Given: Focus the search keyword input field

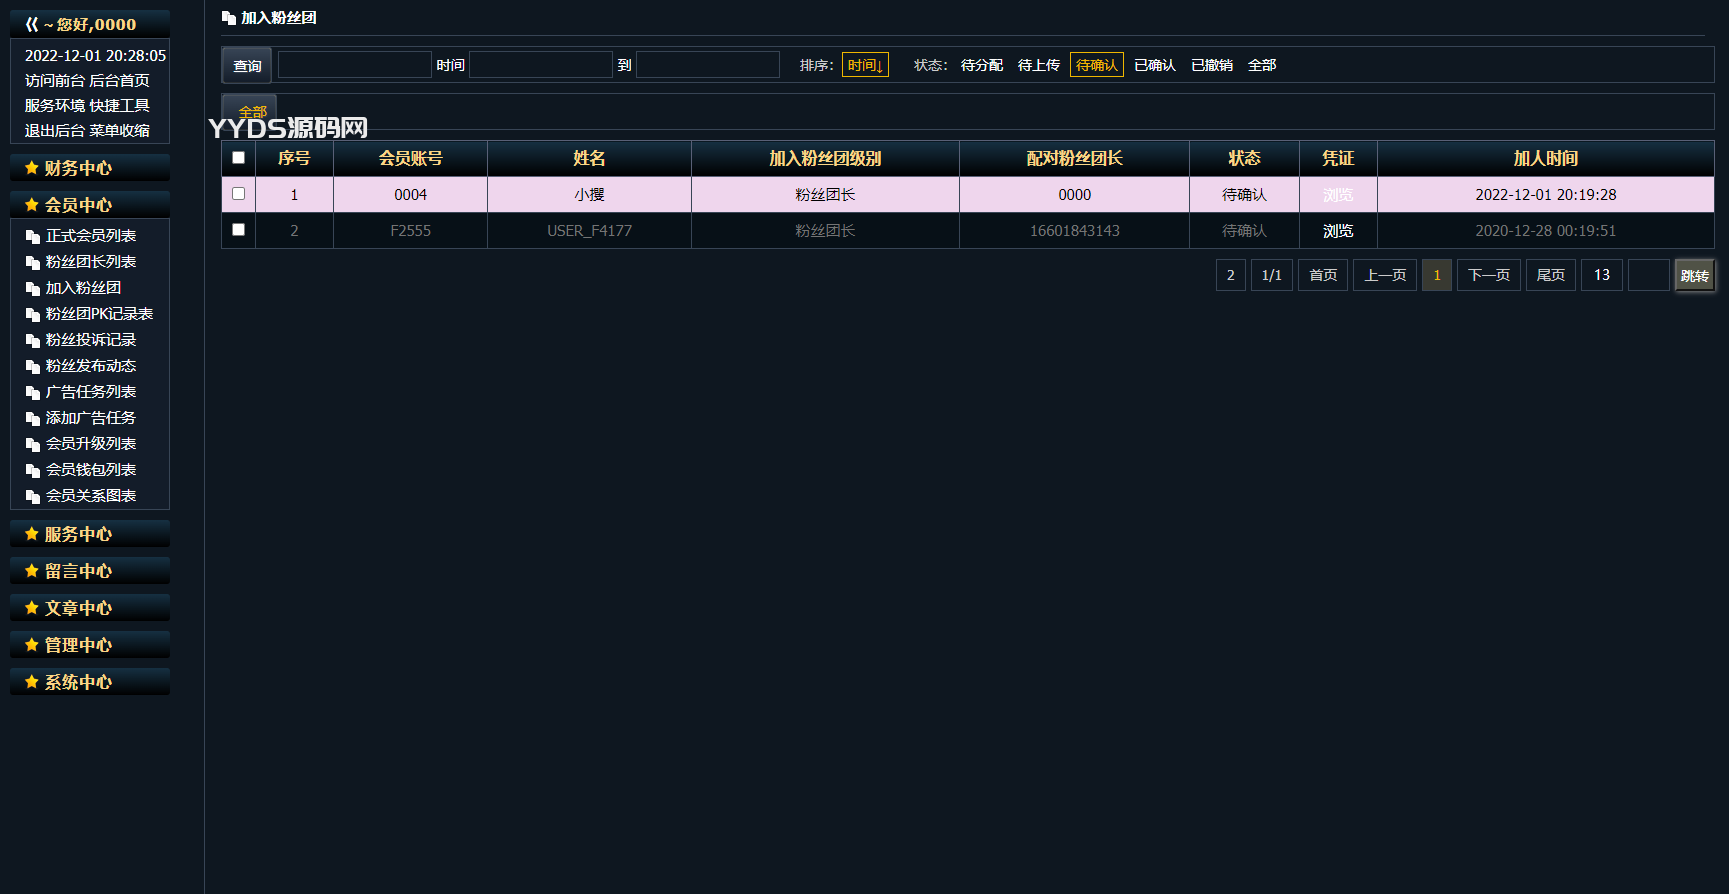Looking at the screenshot, I should pyautogui.click(x=355, y=65).
